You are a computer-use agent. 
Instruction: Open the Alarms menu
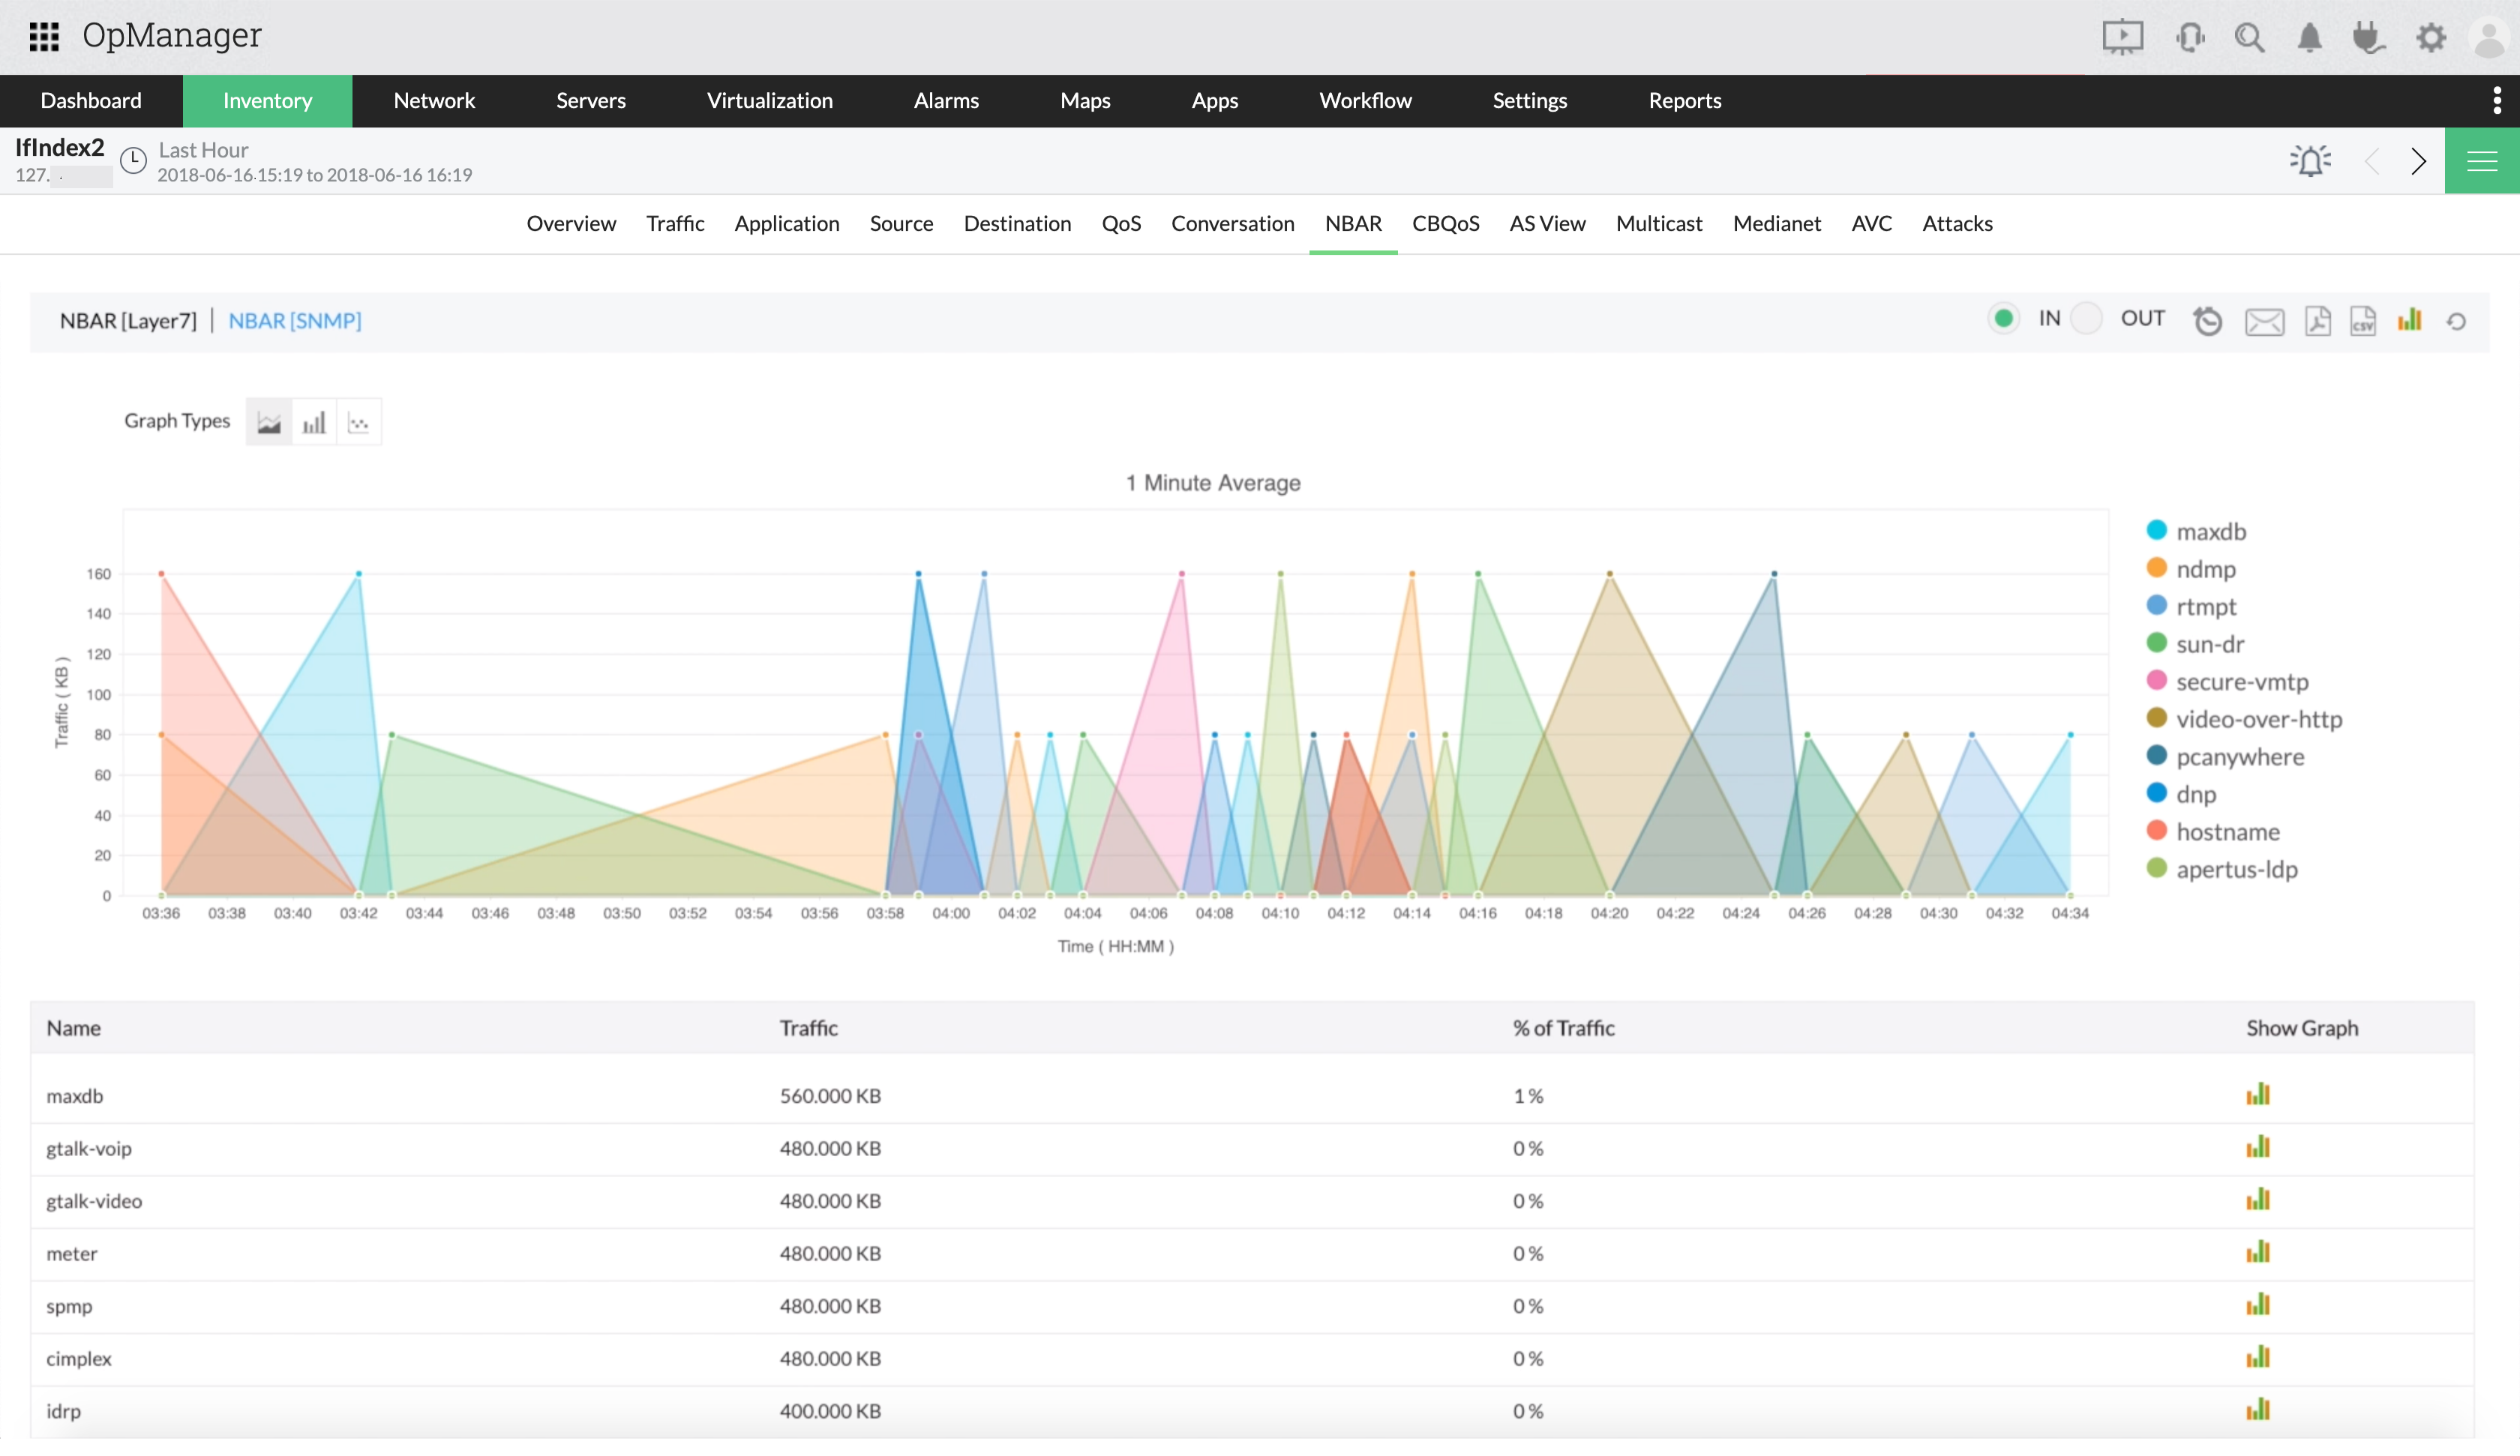[945, 101]
